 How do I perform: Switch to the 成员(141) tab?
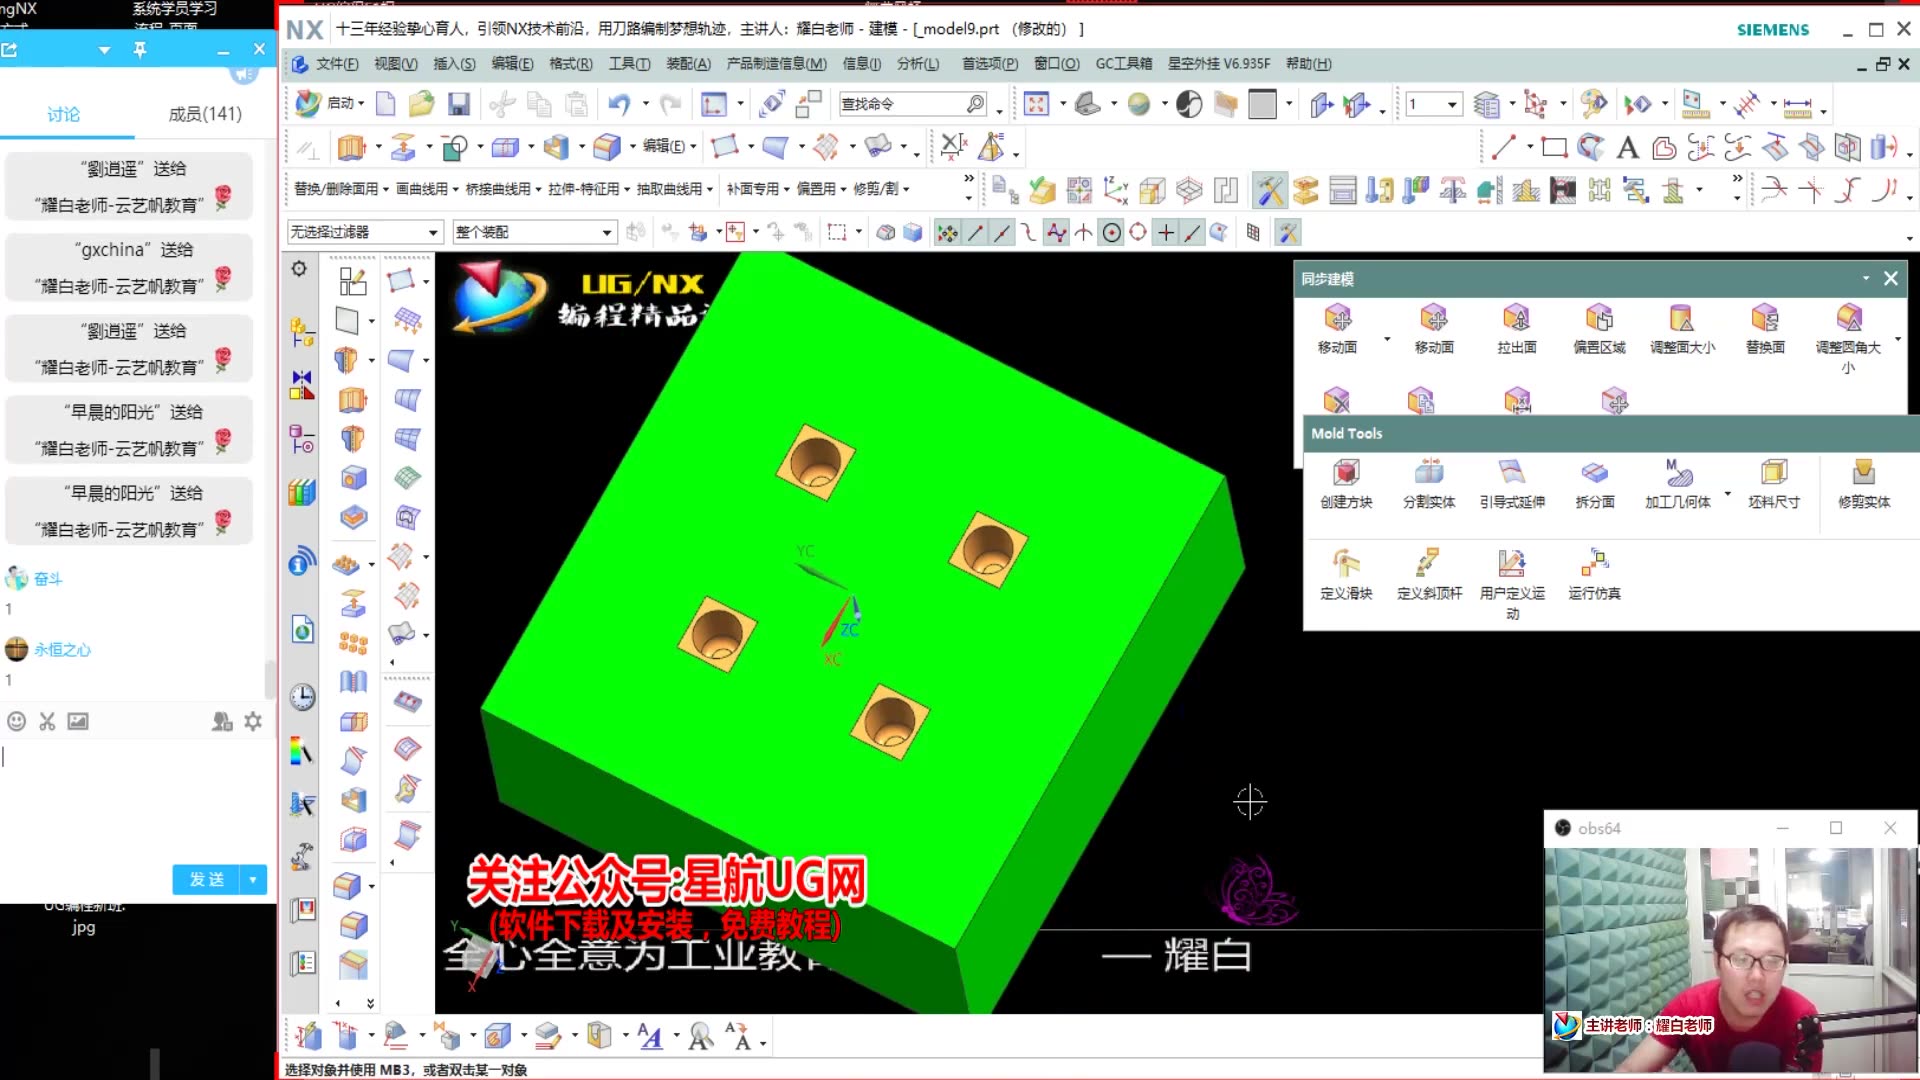pos(205,114)
